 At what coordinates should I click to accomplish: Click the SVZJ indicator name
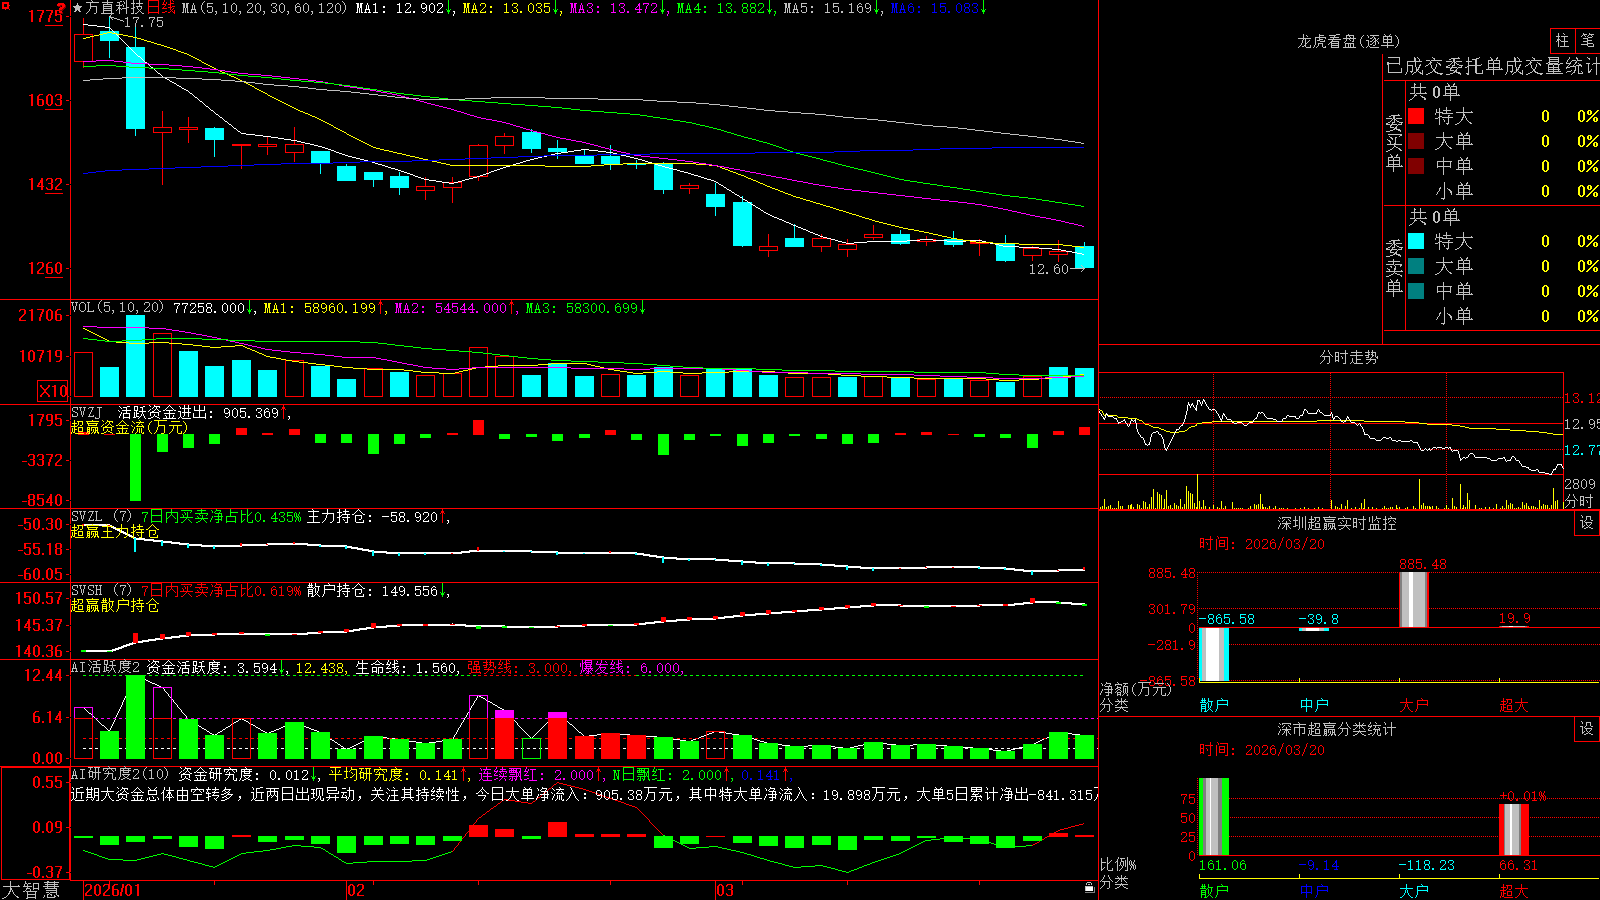coord(87,412)
